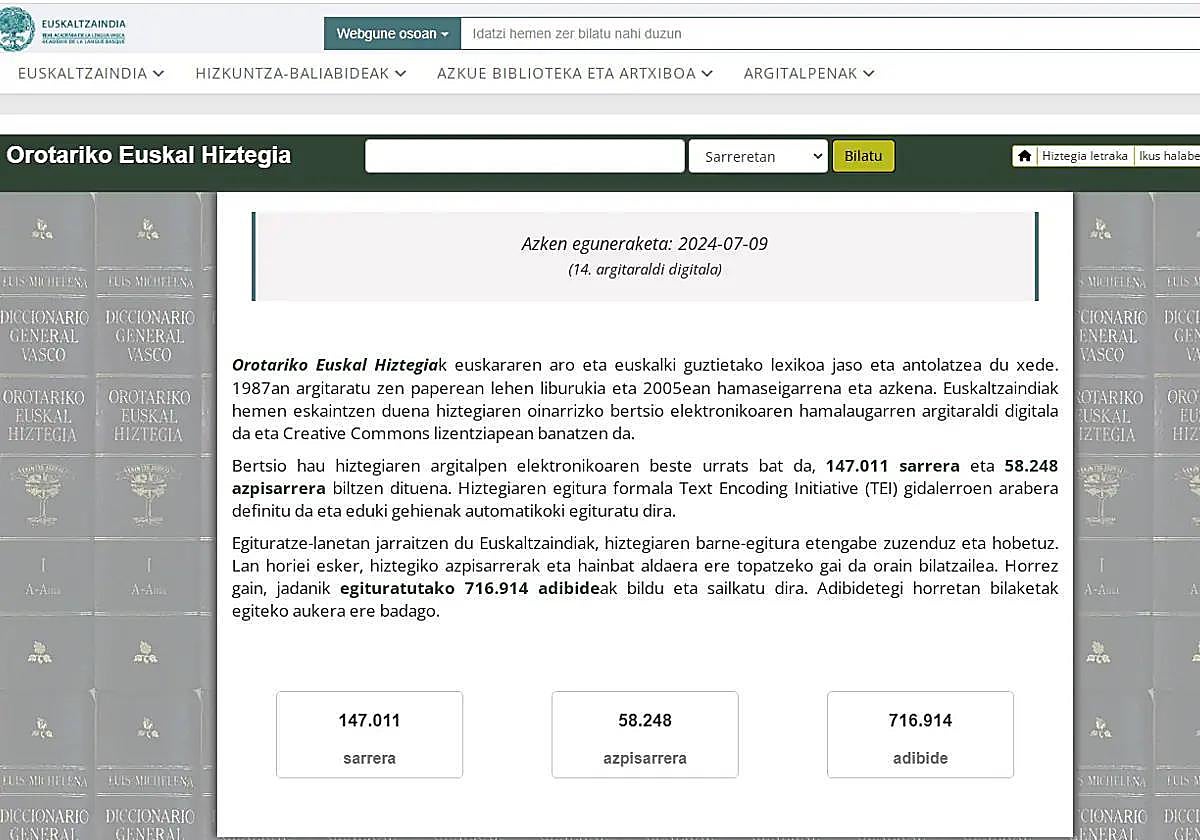Click the chevron beside Argitalpenak
This screenshot has width=1200, height=840.
coord(868,73)
